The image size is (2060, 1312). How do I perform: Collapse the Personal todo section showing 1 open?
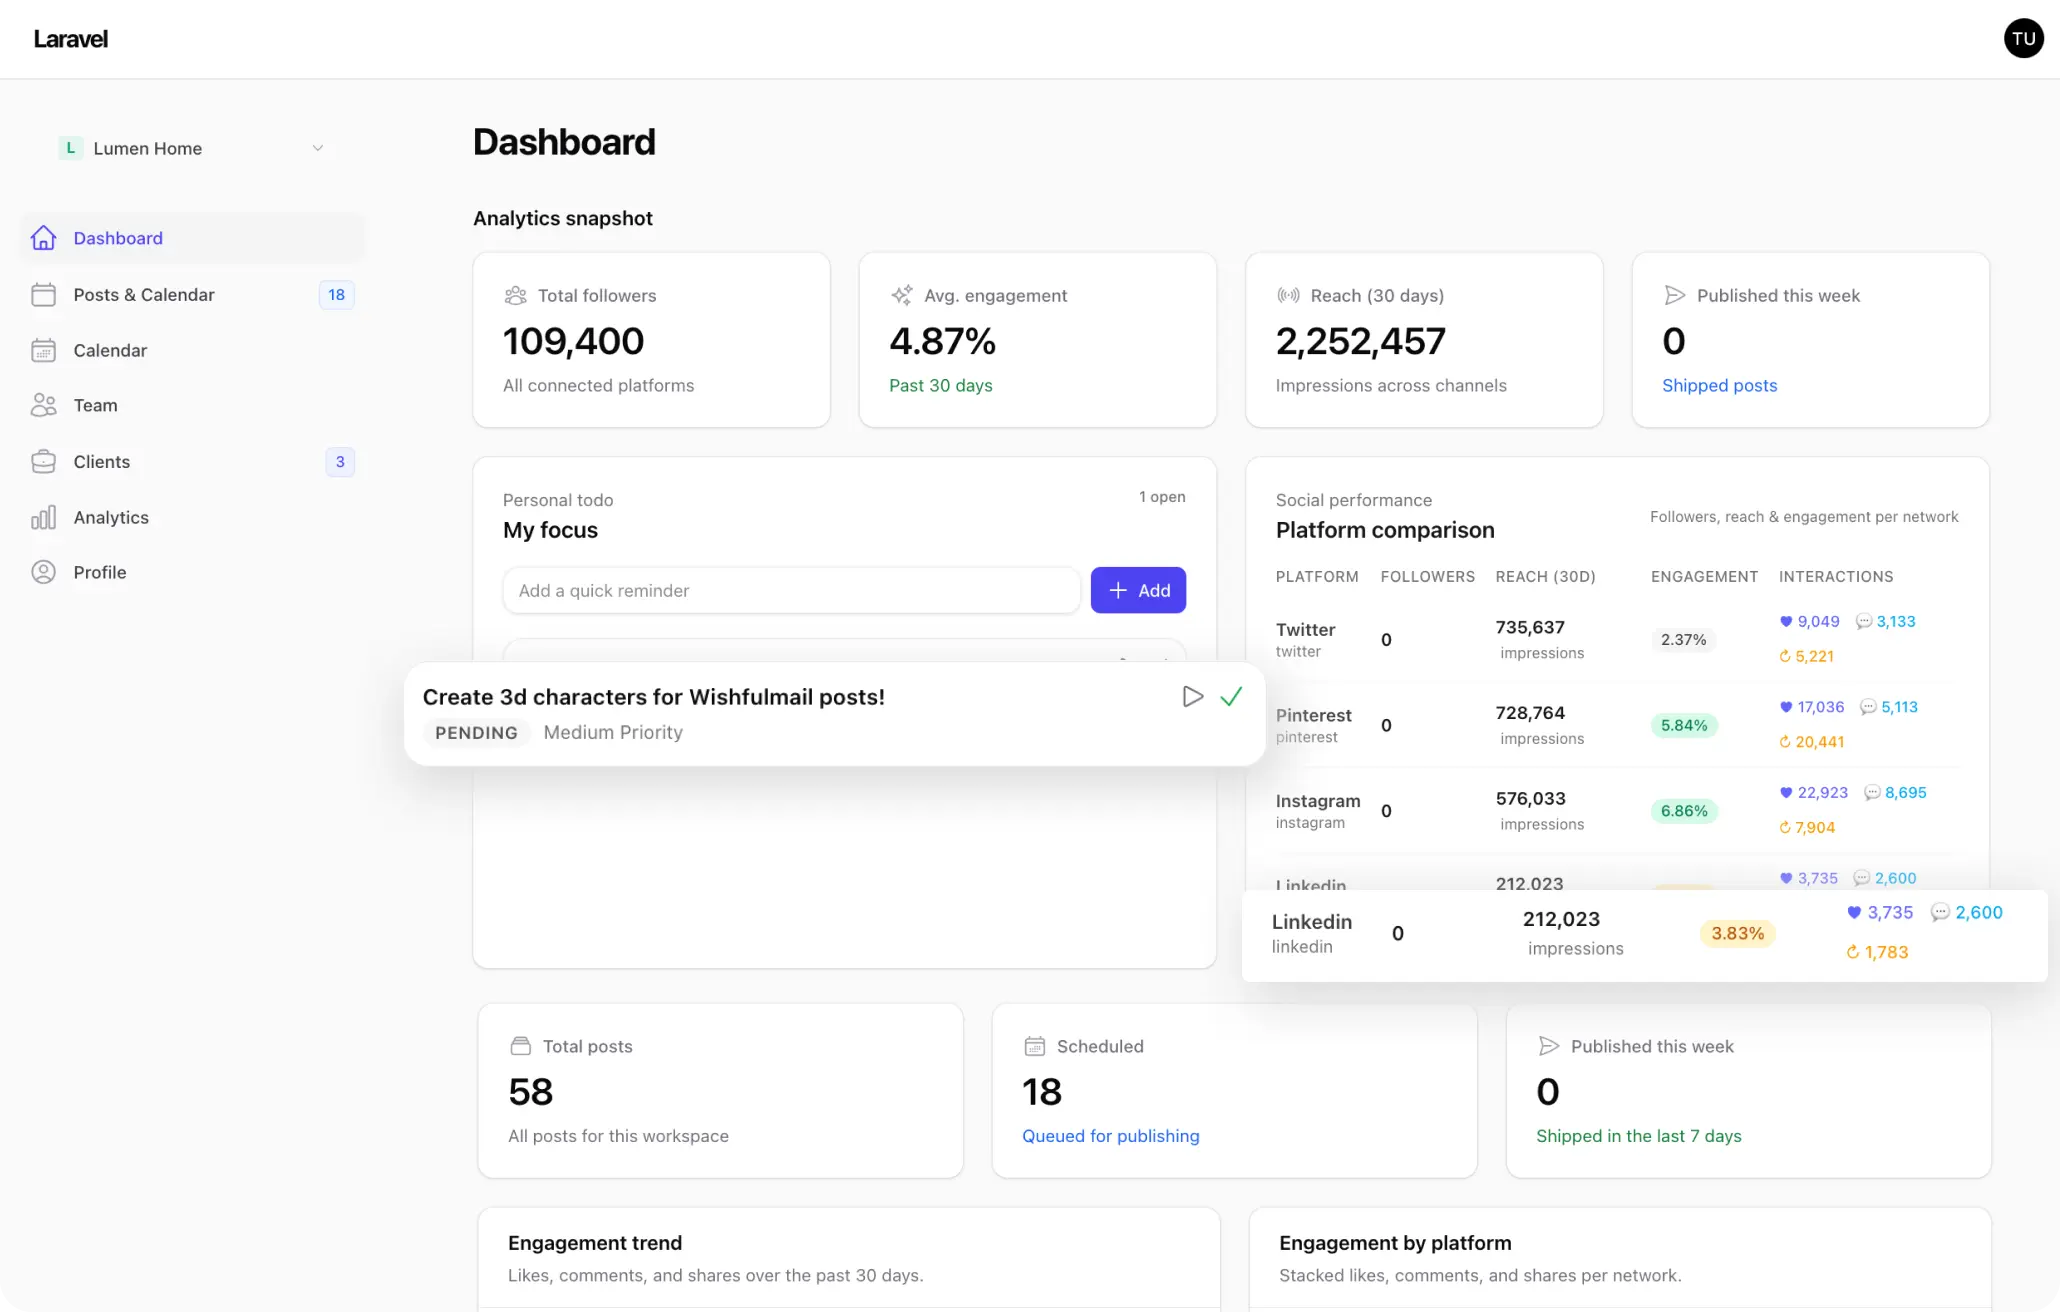[x=1162, y=496]
